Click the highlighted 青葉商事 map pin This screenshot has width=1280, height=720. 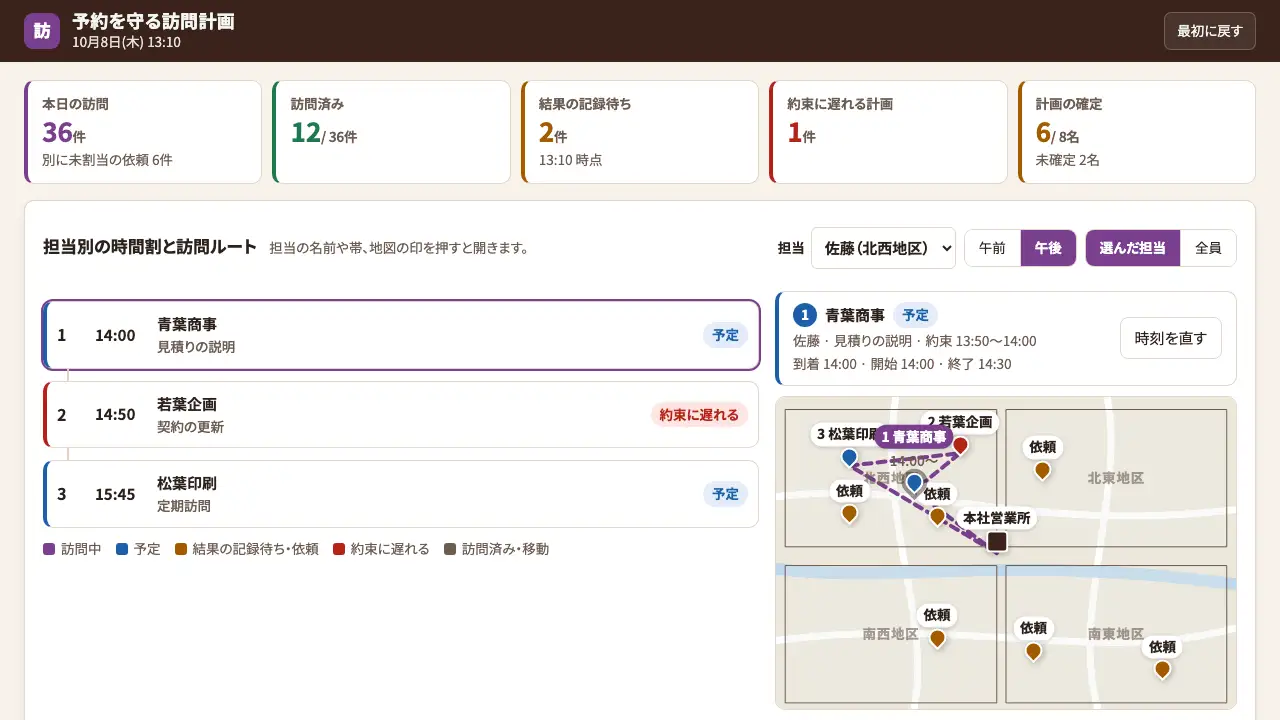click(914, 484)
